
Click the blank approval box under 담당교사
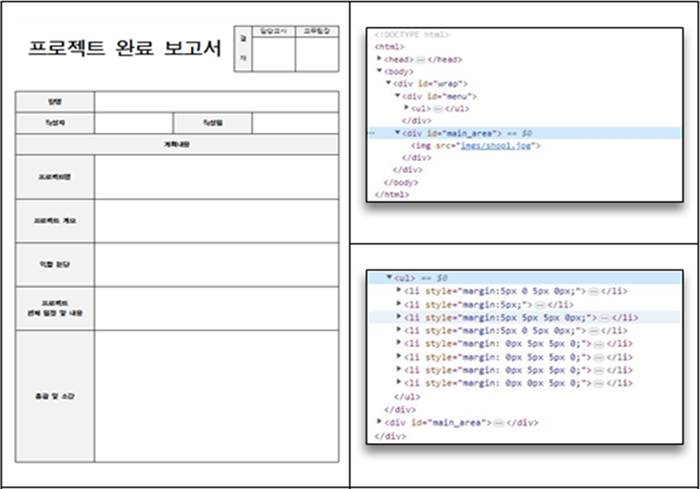click(274, 54)
